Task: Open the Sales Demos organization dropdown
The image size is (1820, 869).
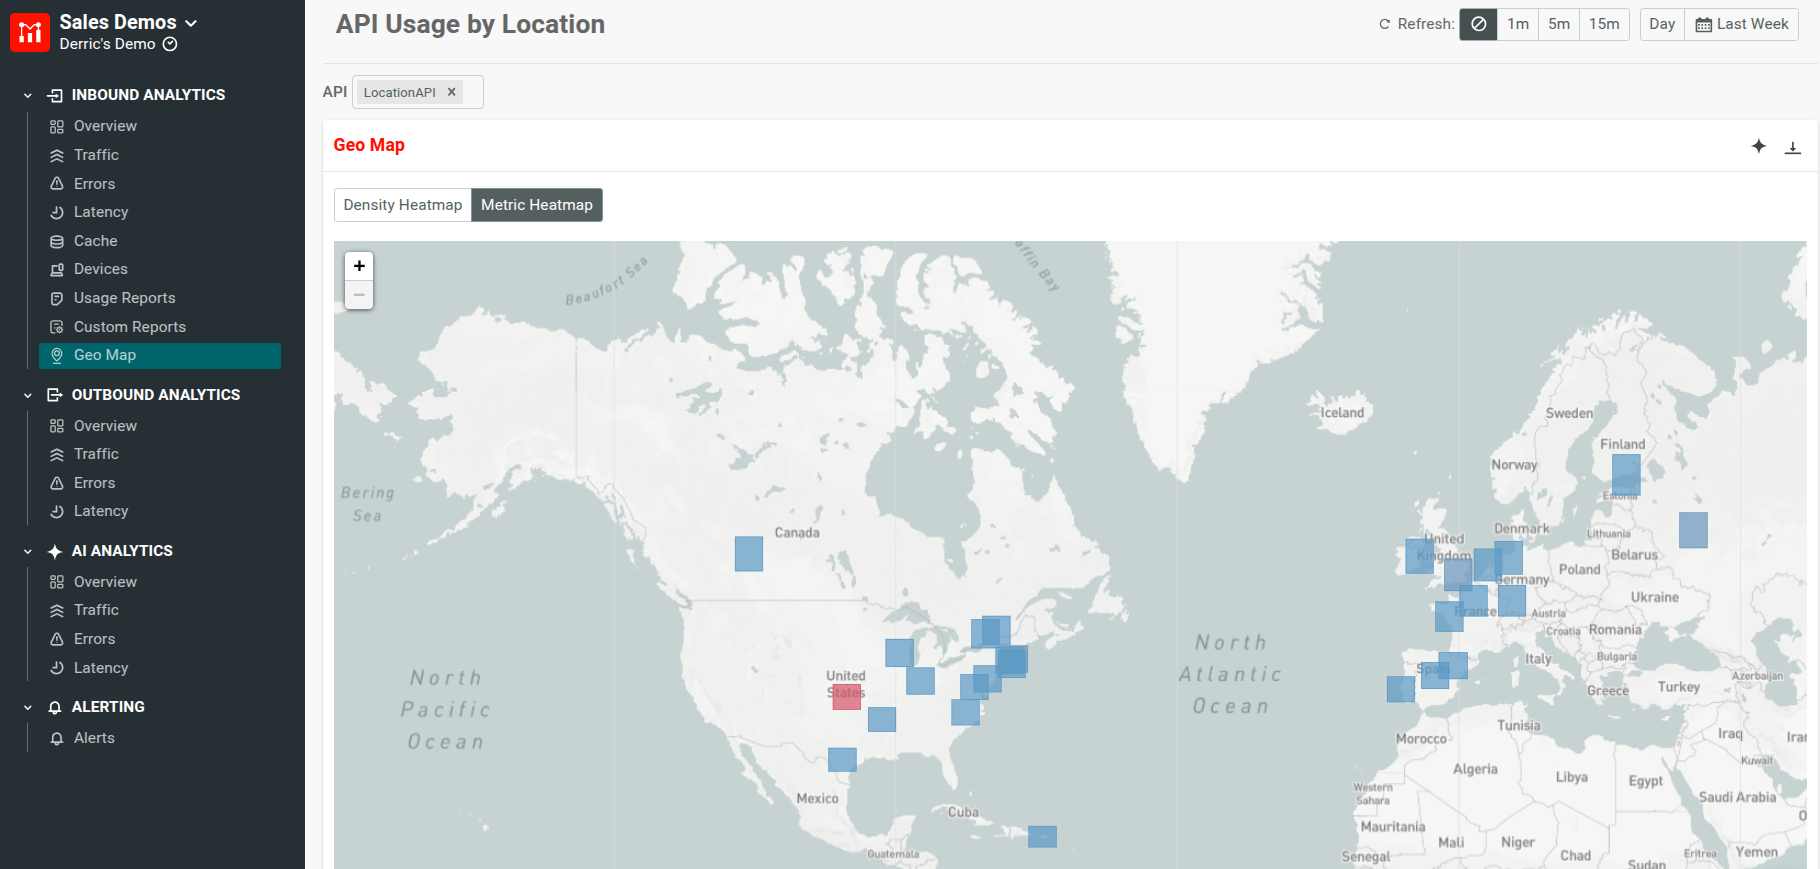Action: [128, 22]
